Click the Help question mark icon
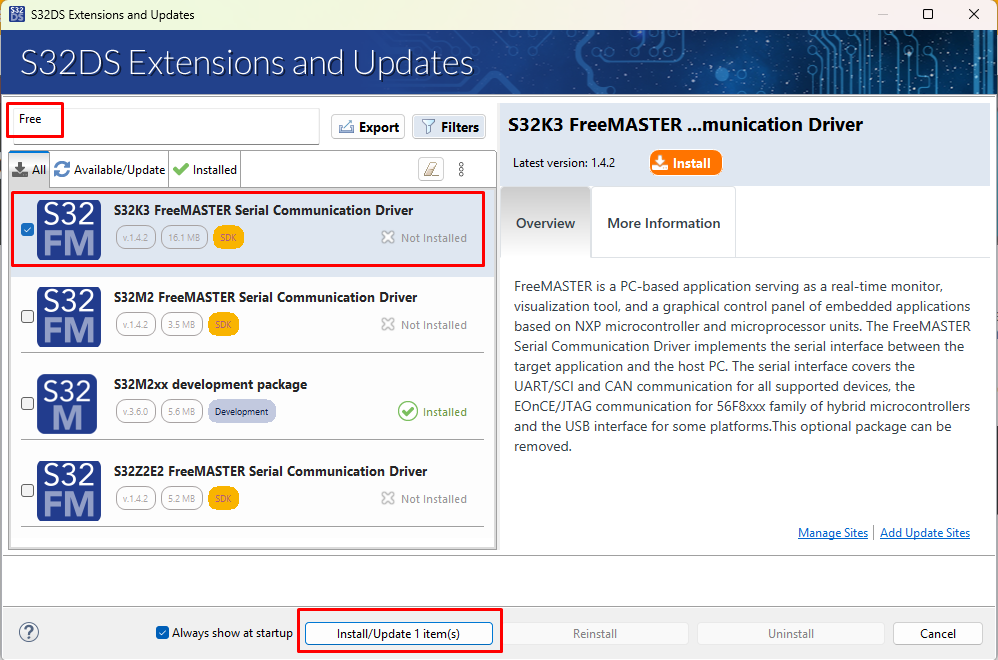 click(28, 632)
